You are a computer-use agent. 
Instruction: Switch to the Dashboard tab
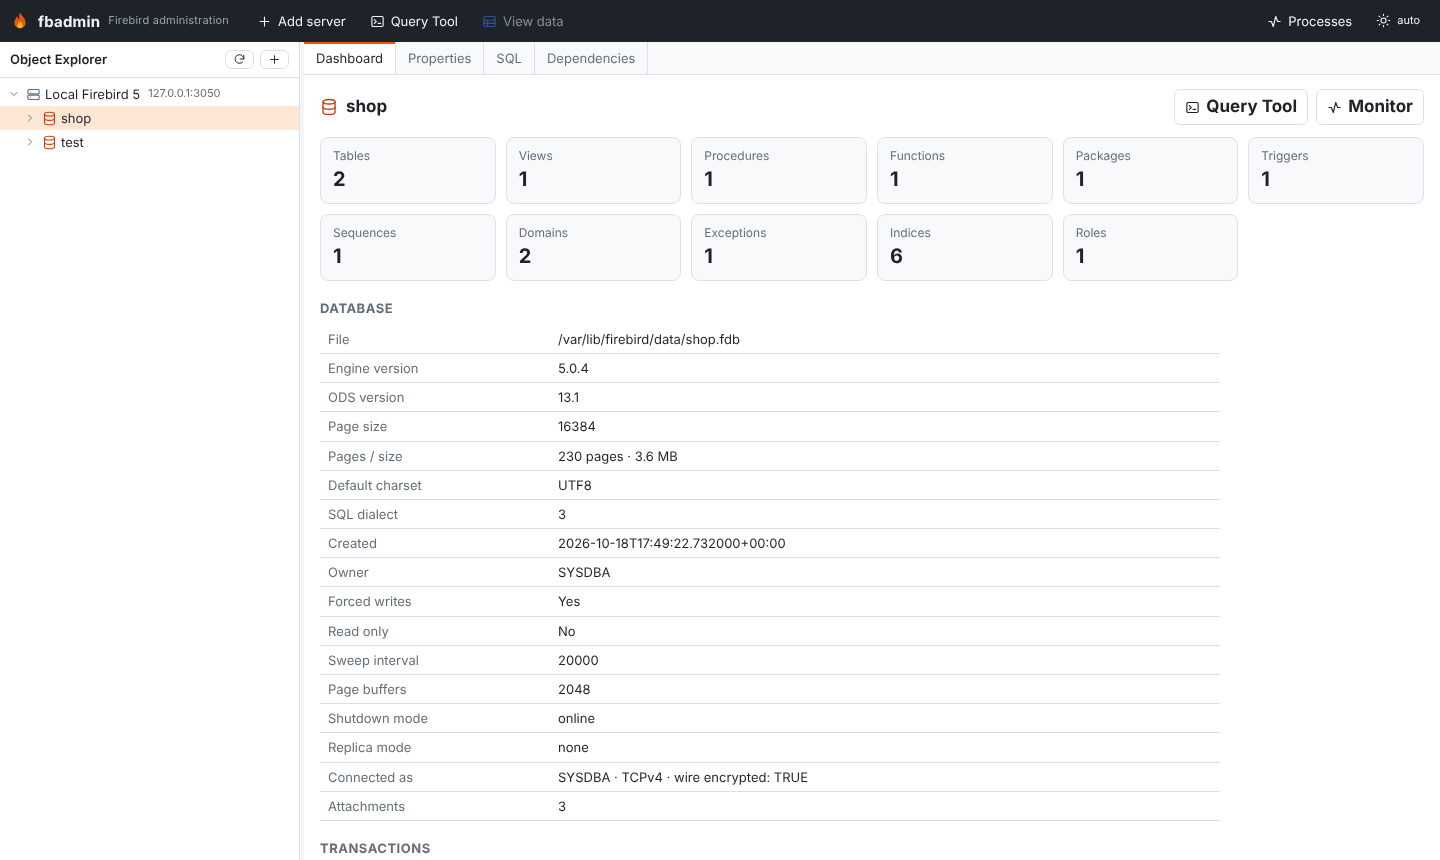[349, 58]
